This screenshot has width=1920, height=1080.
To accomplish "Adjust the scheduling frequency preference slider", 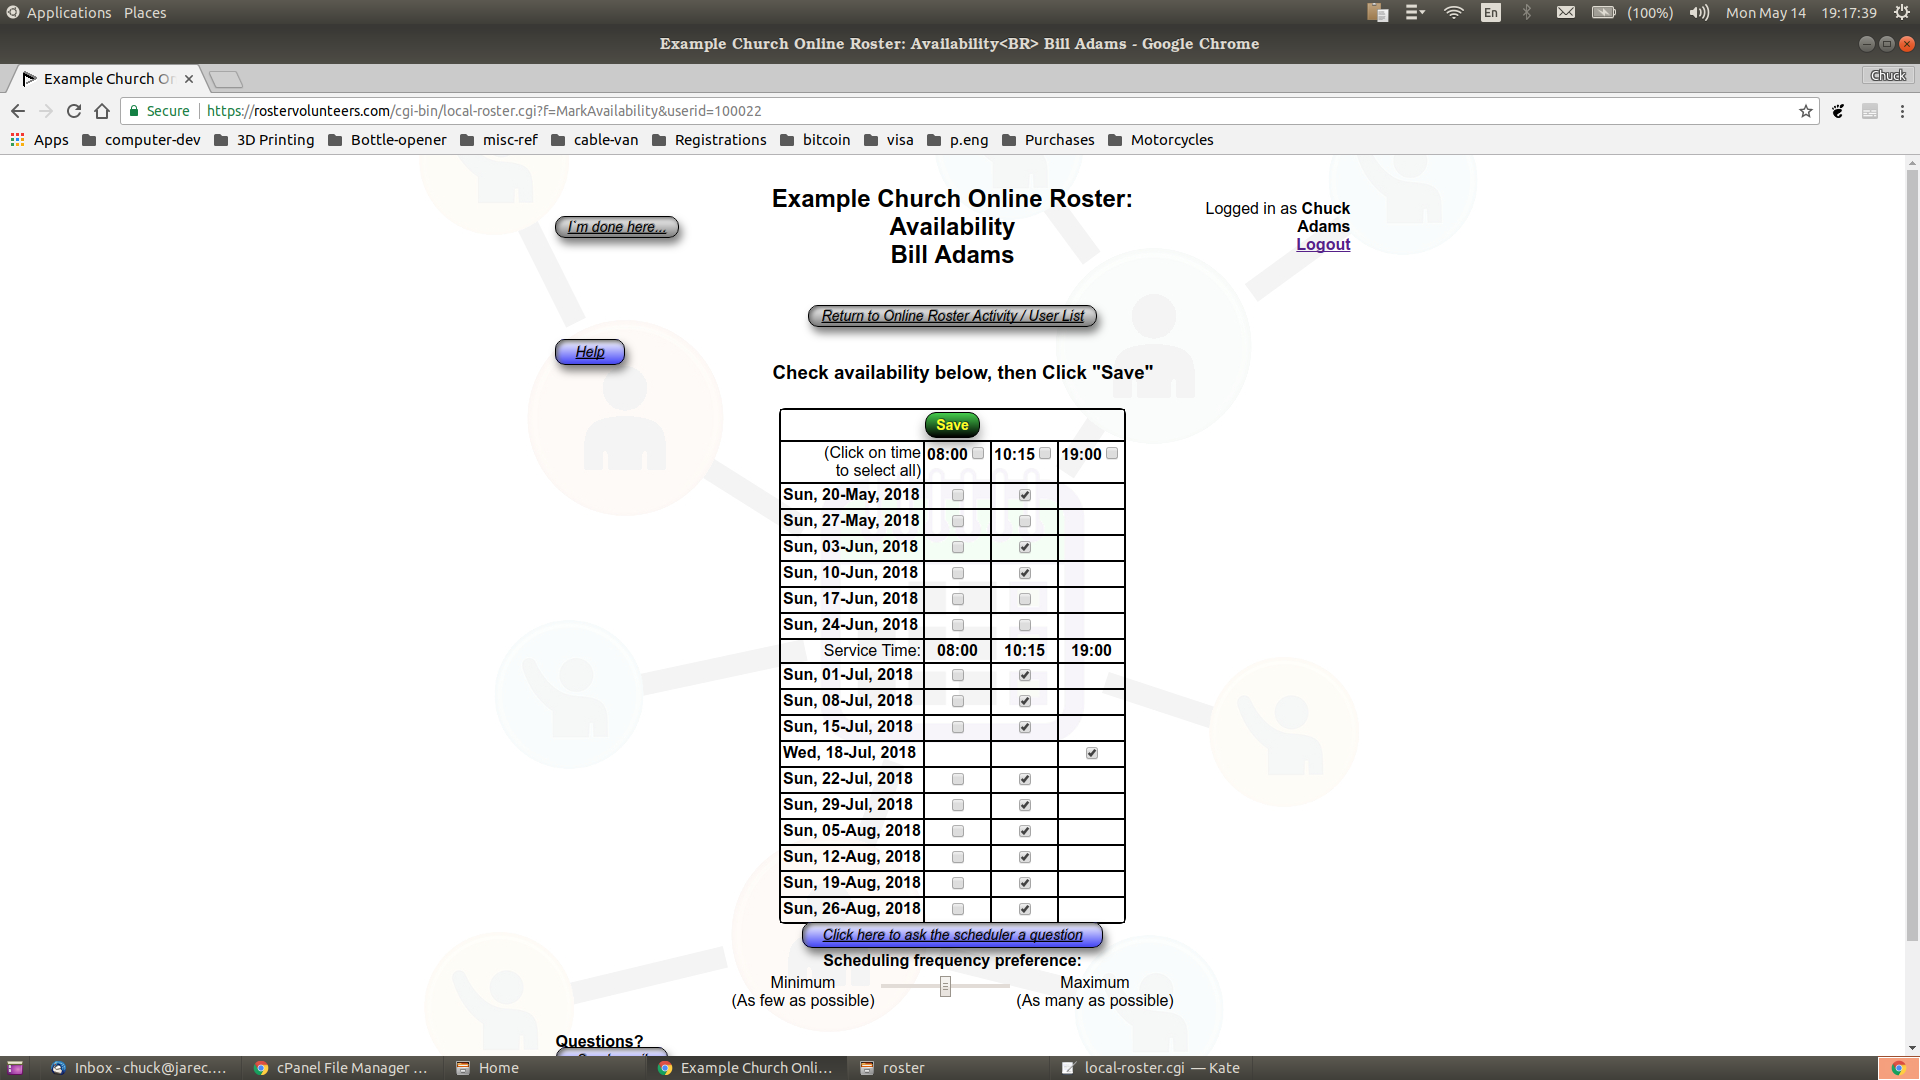I will 945,986.
